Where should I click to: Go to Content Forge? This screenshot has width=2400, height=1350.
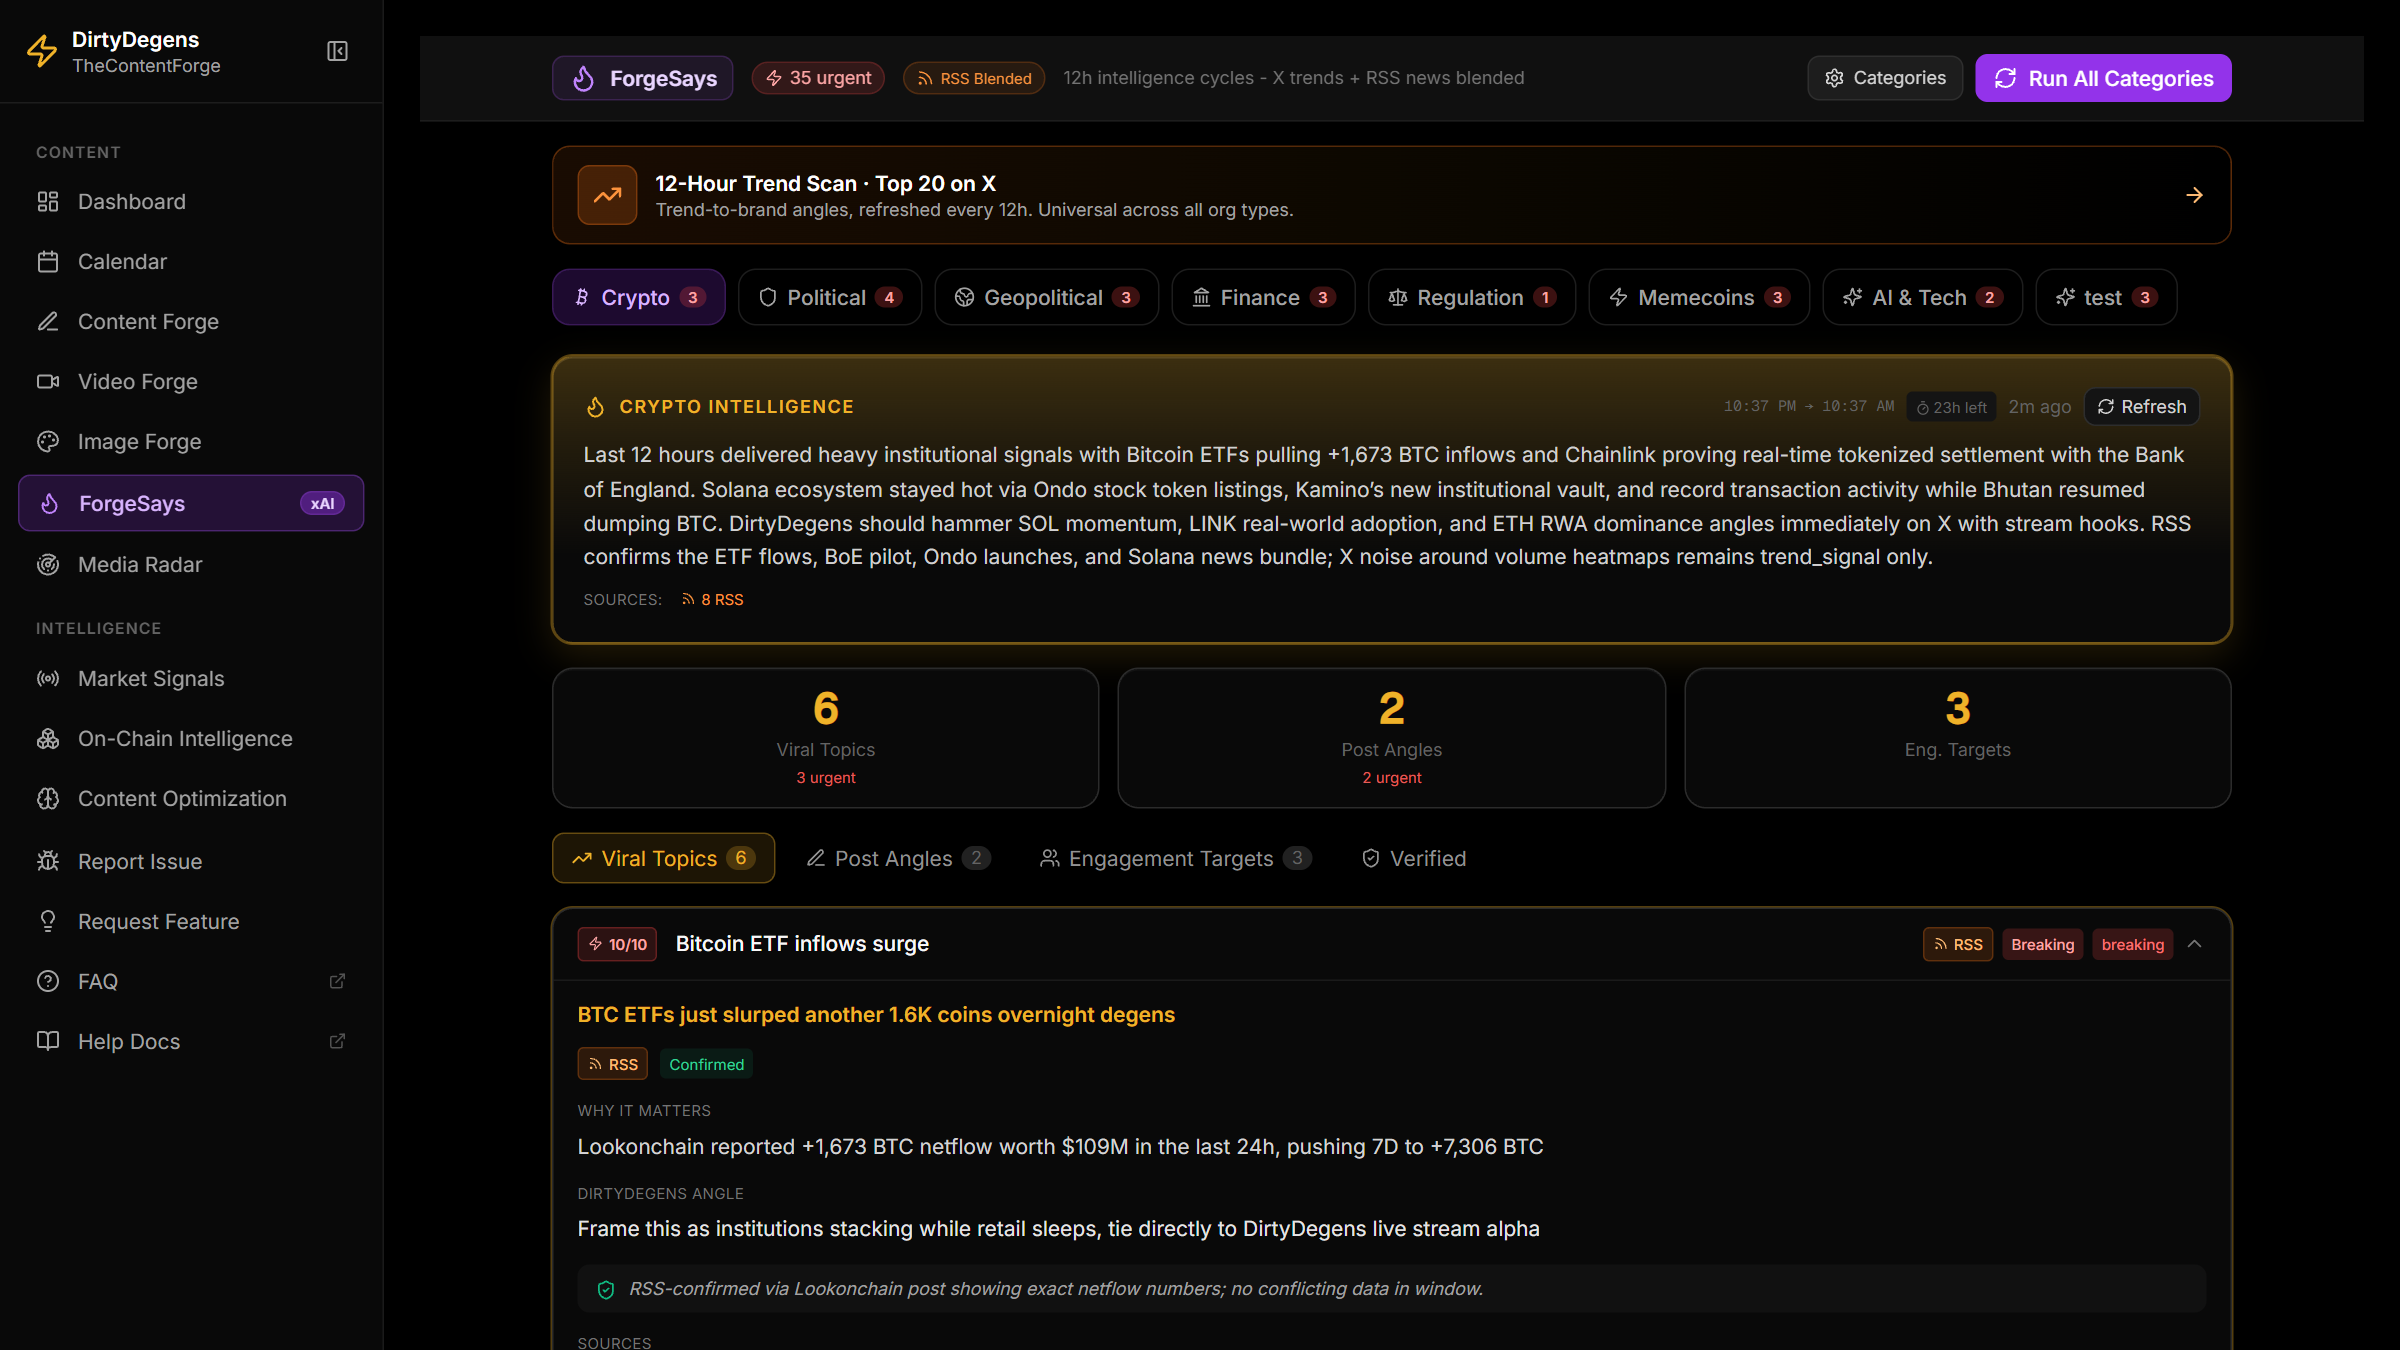point(191,321)
